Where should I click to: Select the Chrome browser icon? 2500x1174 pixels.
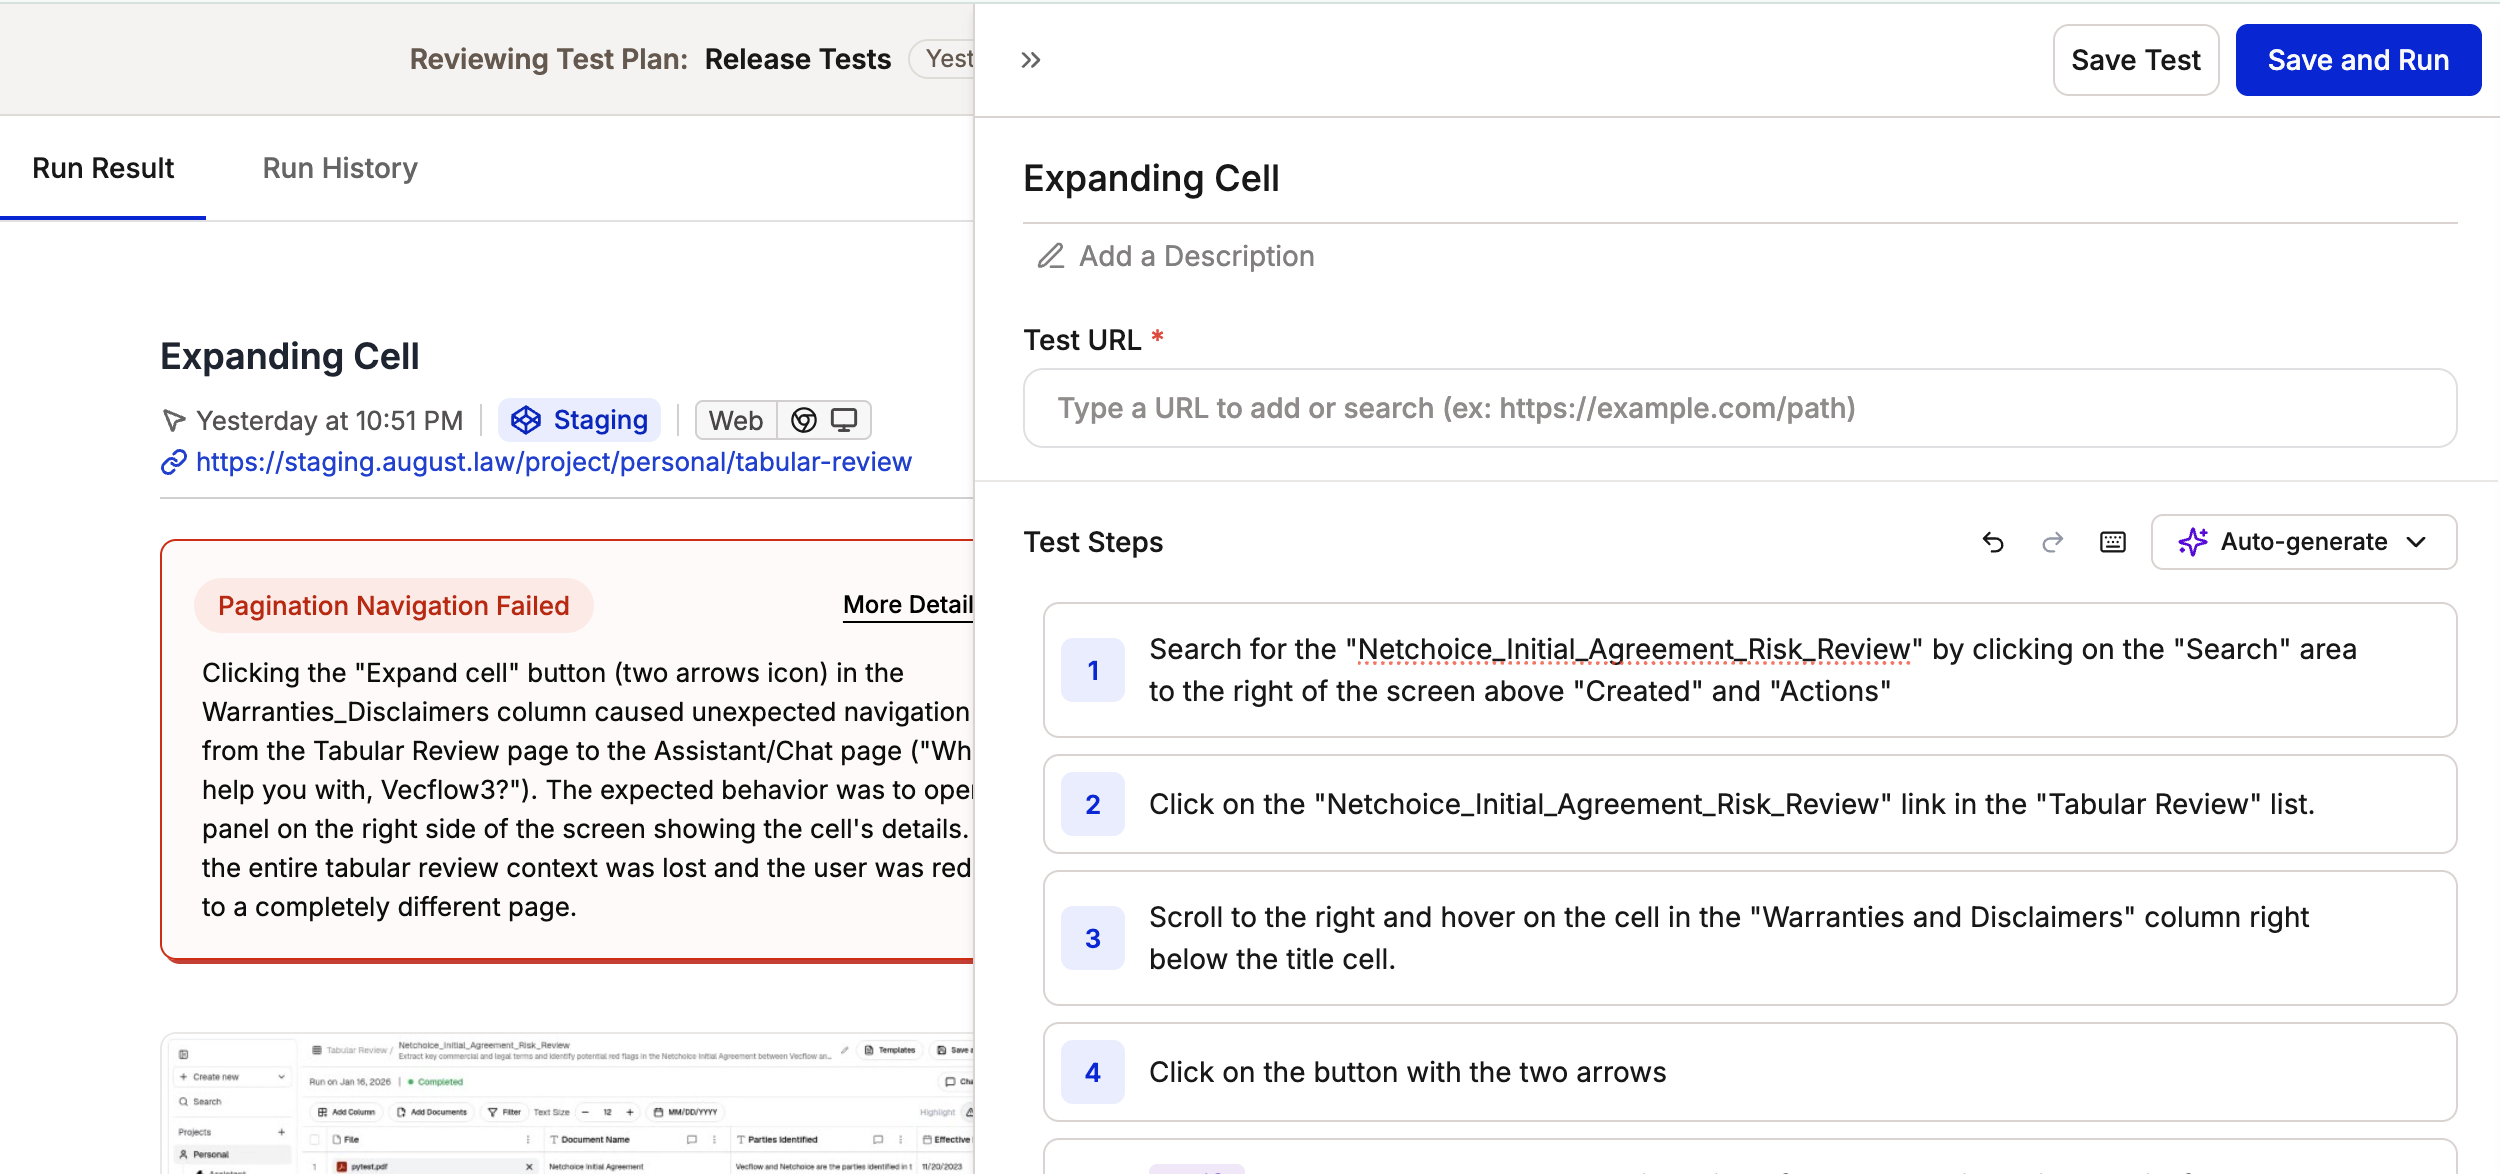pyautogui.click(x=803, y=420)
